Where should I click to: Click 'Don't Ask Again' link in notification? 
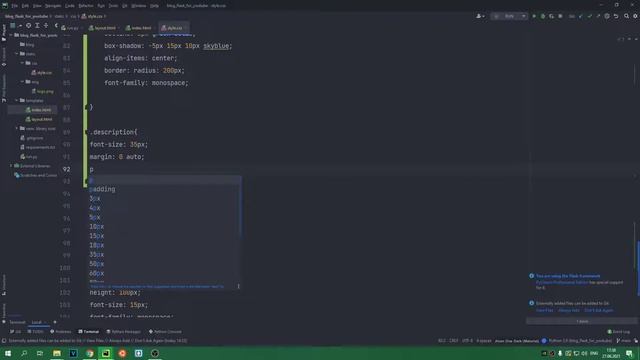598,310
